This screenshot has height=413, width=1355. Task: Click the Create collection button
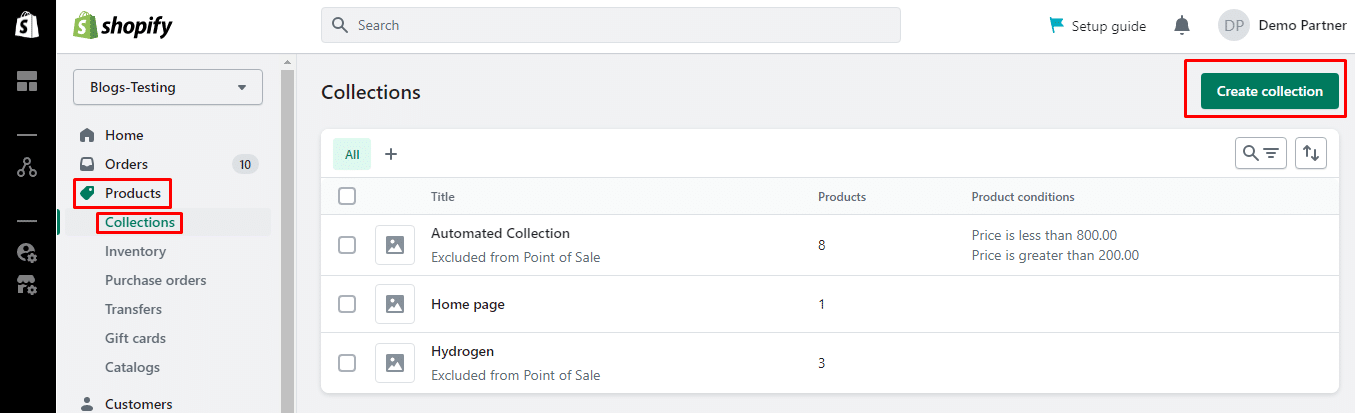tap(1269, 91)
